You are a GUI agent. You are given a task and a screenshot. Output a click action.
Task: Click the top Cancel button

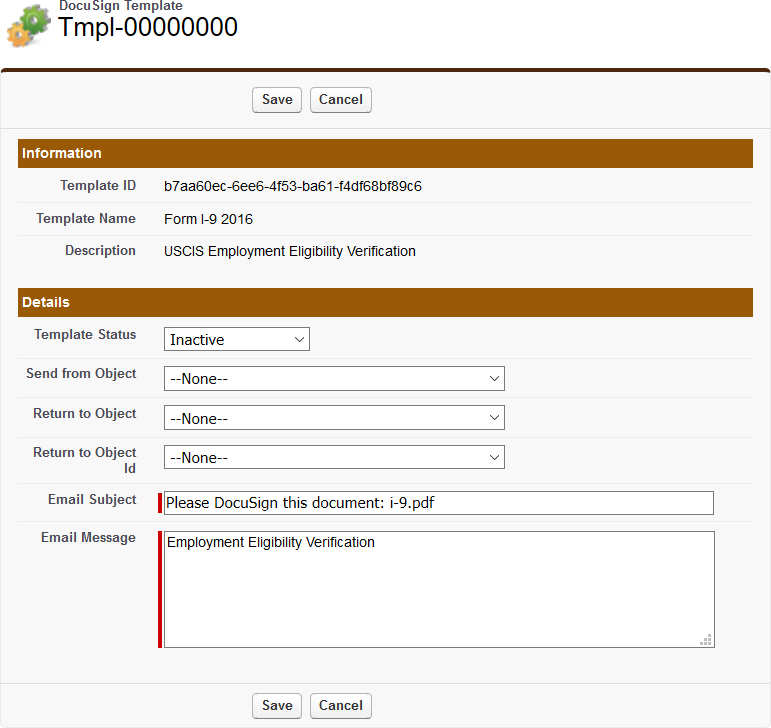[x=341, y=99]
